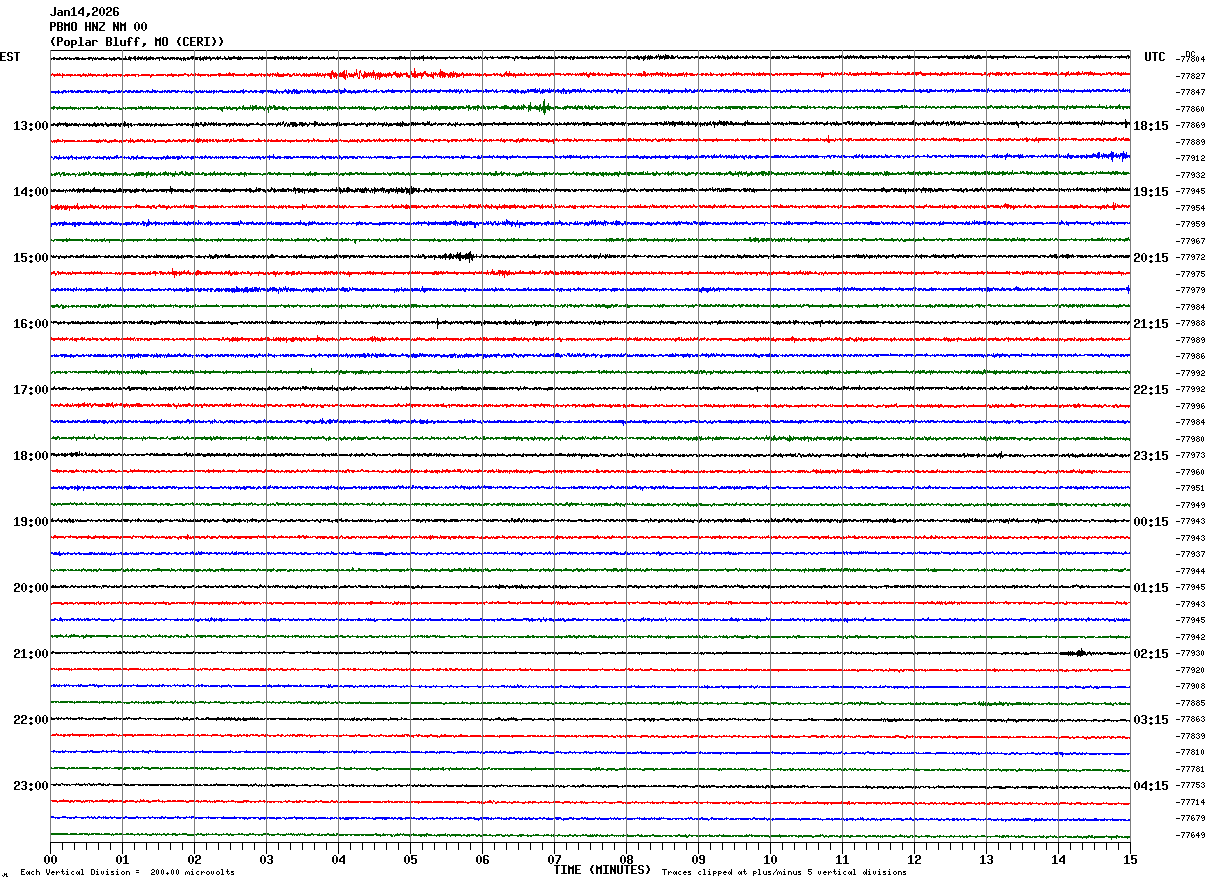Select the DC offset value -77996
This screenshot has width=1210, height=886.
pos(1190,406)
